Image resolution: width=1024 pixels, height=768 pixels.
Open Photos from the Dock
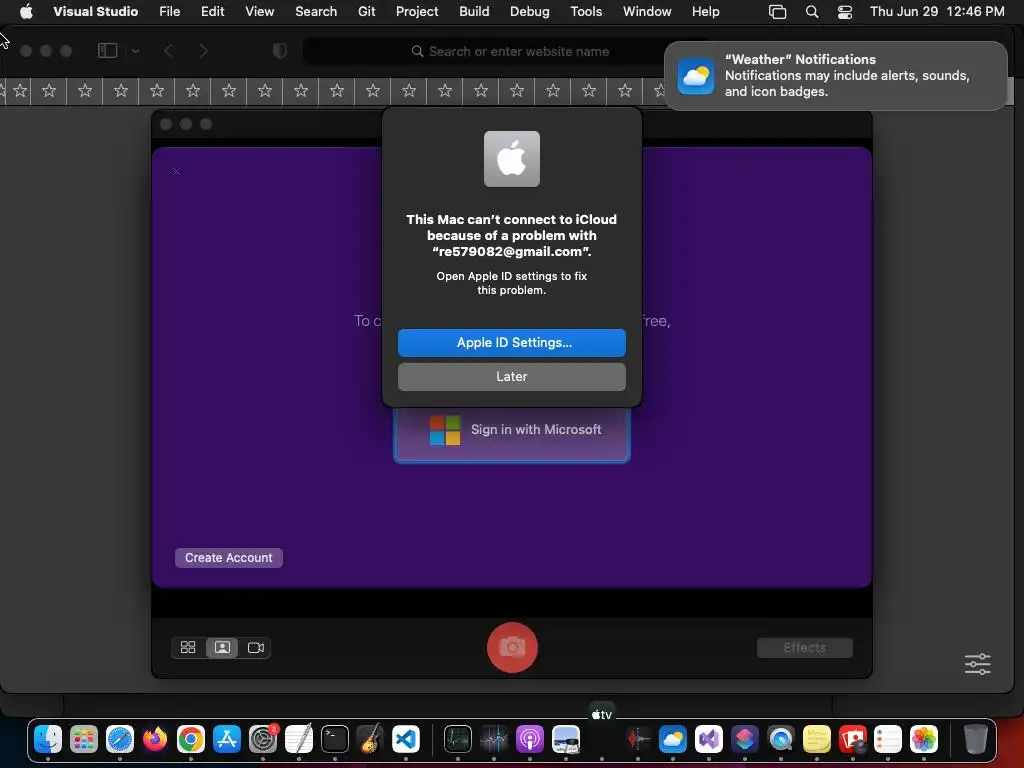pyautogui.click(x=923, y=739)
